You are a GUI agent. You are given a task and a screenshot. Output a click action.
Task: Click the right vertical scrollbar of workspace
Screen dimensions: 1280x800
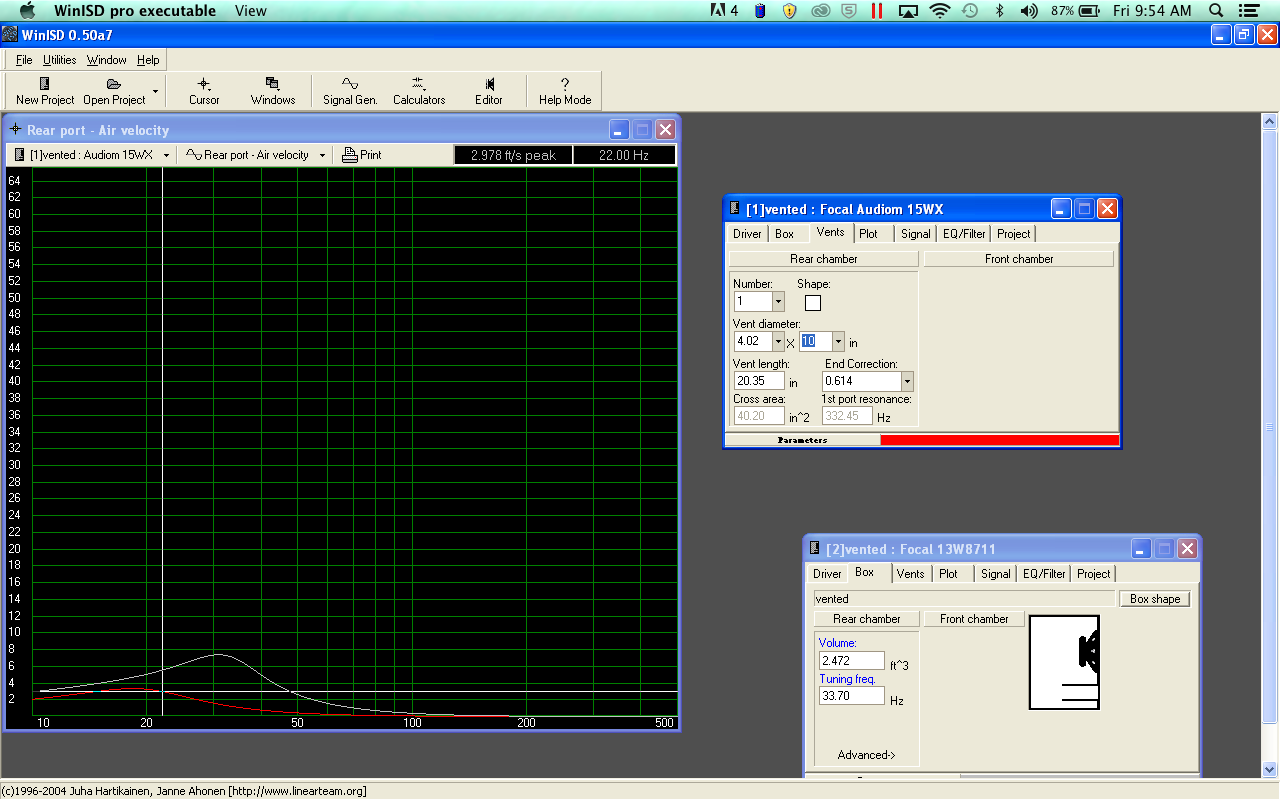tap(1270, 445)
